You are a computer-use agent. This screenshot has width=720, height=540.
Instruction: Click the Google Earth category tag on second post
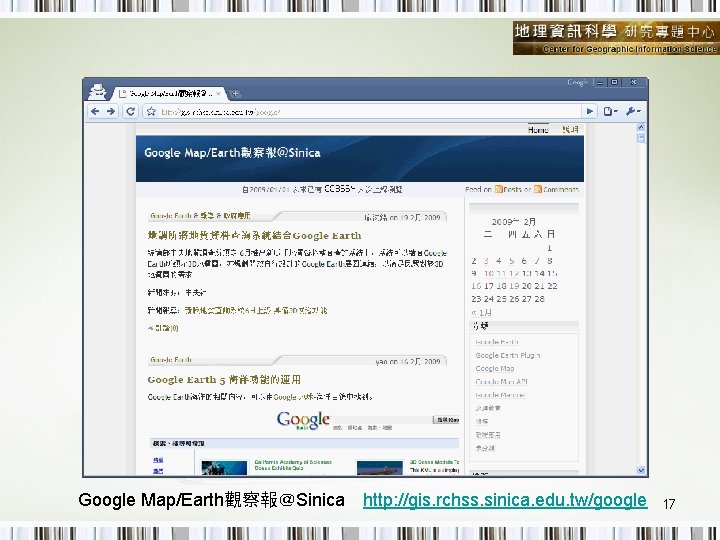pos(171,360)
